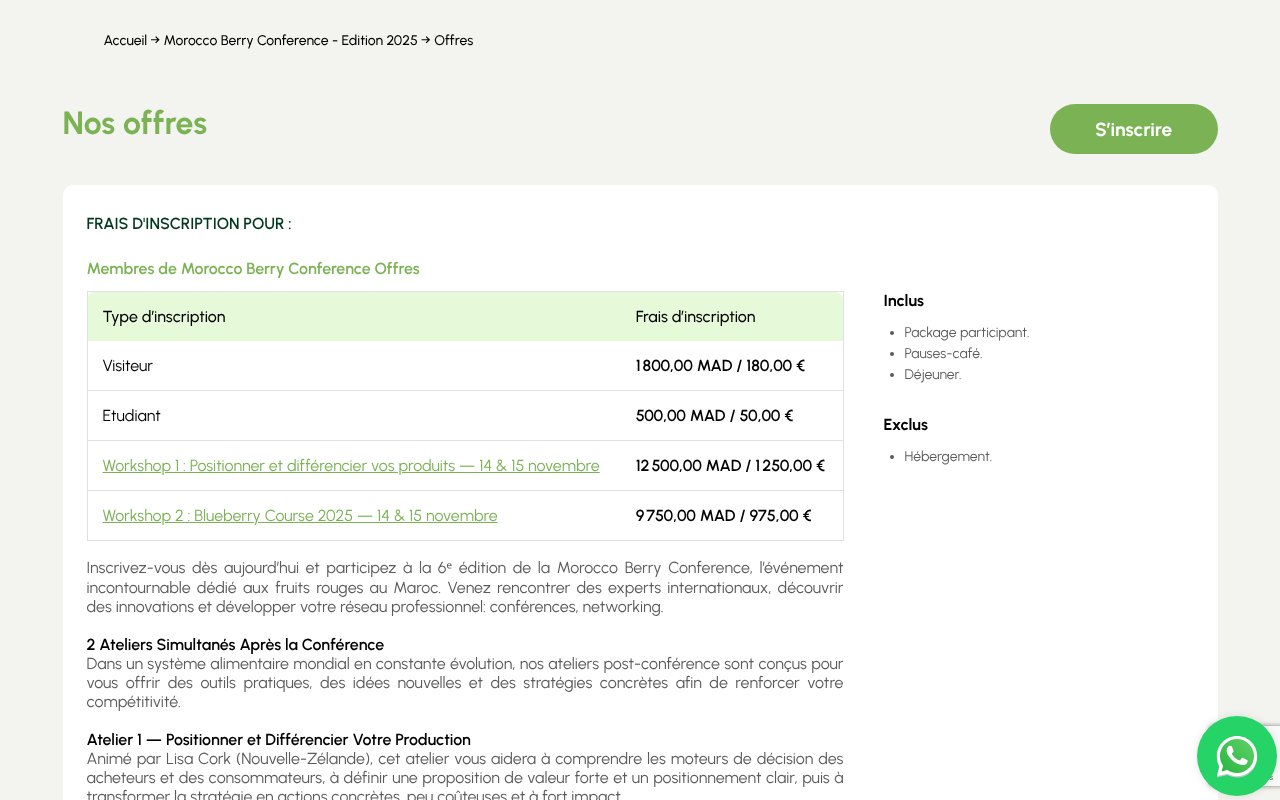Click the S'inscrire button
The width and height of the screenshot is (1280, 800).
tap(1133, 129)
